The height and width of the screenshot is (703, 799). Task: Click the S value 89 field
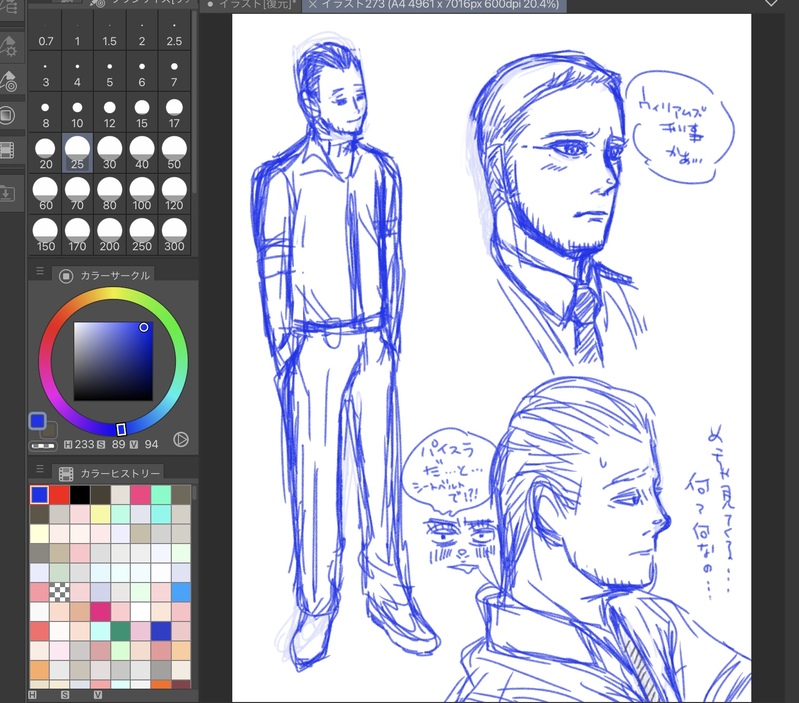click(x=118, y=444)
